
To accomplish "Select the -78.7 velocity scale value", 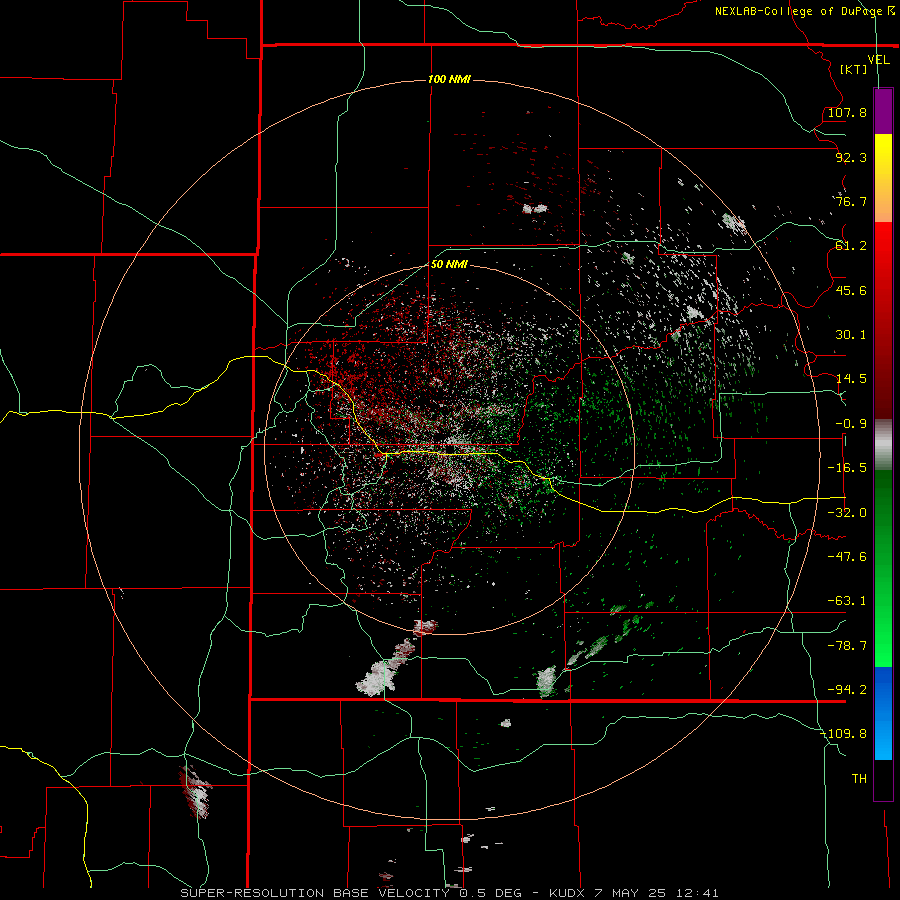I will tap(847, 646).
